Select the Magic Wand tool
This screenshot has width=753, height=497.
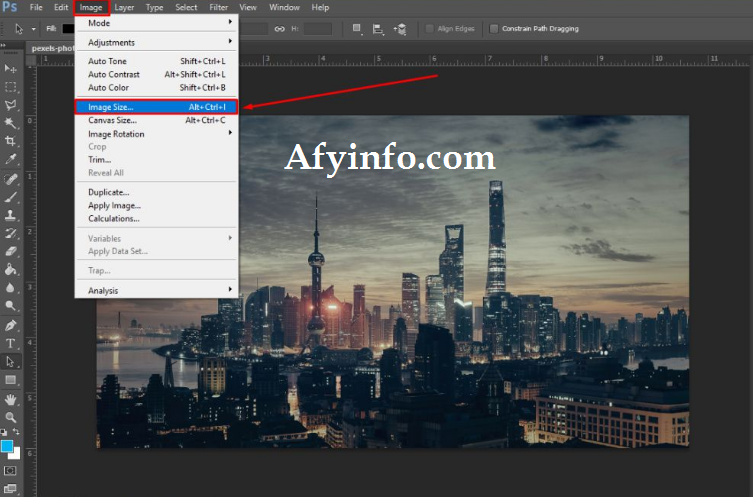click(x=11, y=123)
